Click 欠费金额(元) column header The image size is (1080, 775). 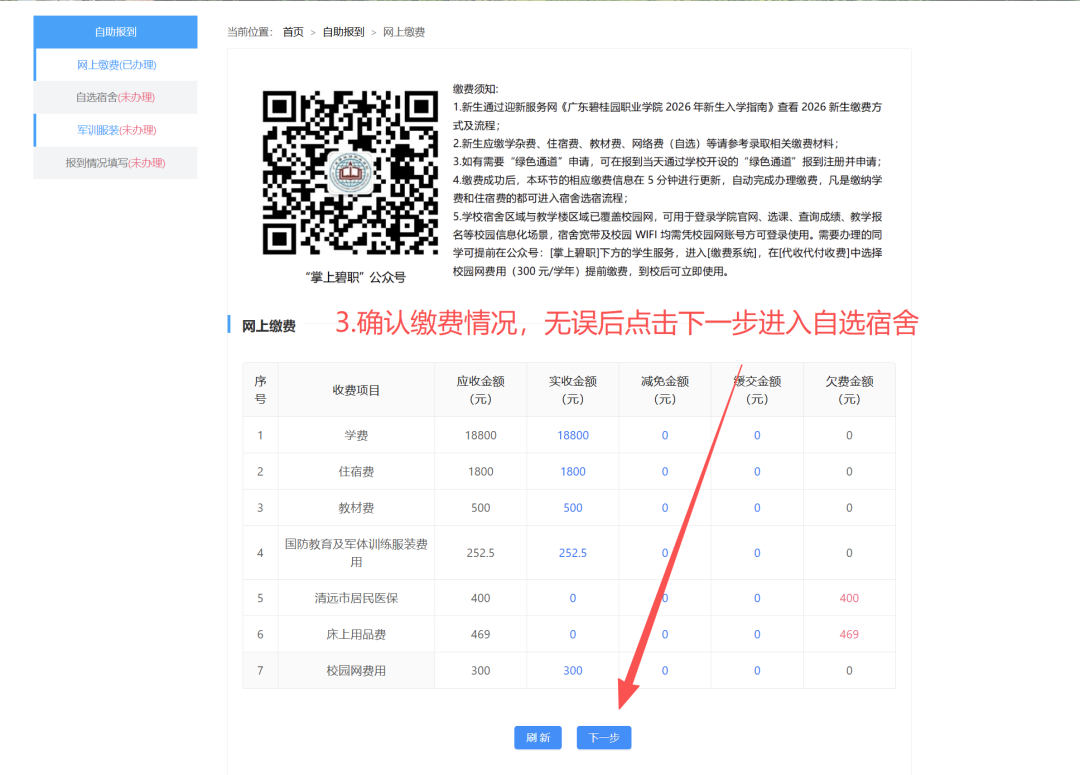tap(849, 390)
